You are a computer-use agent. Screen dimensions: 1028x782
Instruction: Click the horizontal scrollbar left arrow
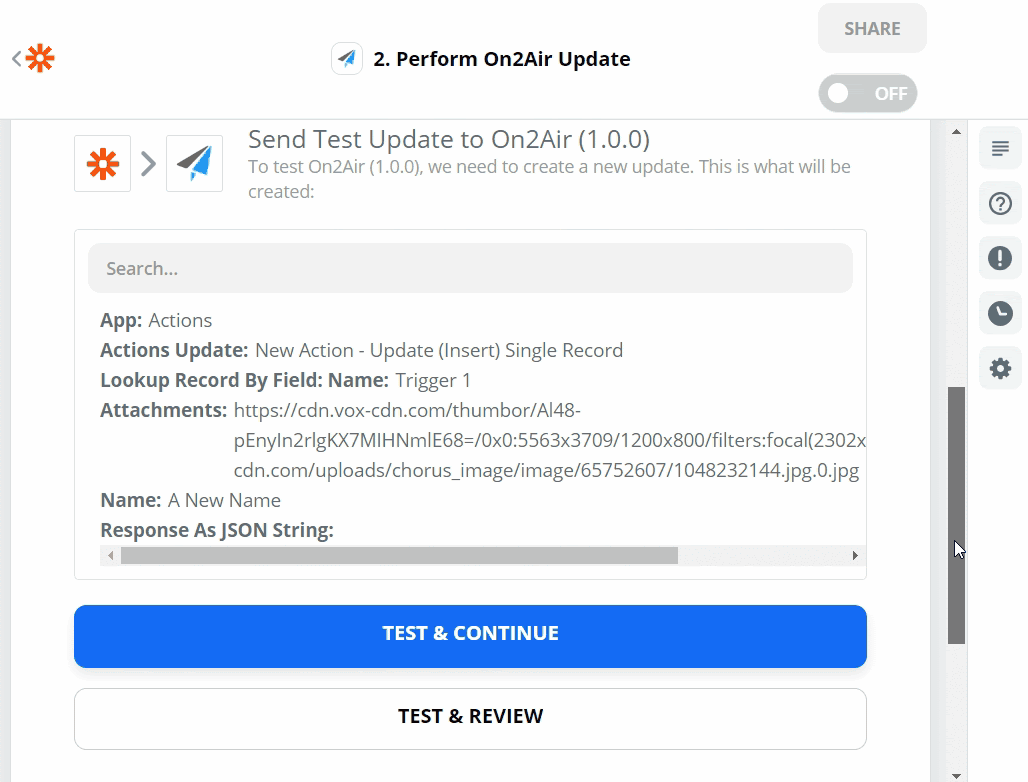tap(110, 555)
